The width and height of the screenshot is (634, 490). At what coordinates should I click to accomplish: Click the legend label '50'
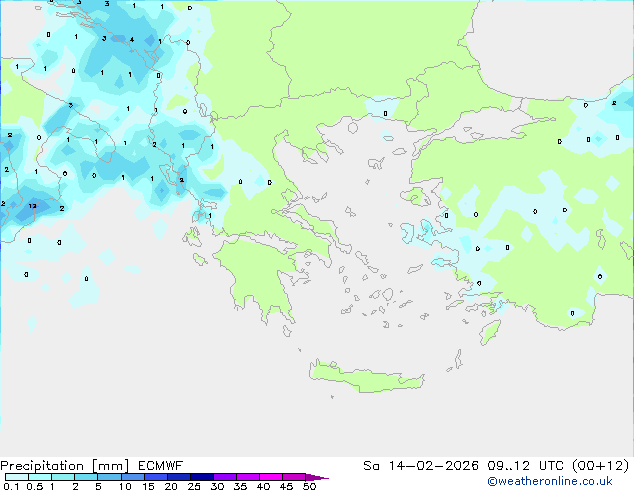pos(309,486)
